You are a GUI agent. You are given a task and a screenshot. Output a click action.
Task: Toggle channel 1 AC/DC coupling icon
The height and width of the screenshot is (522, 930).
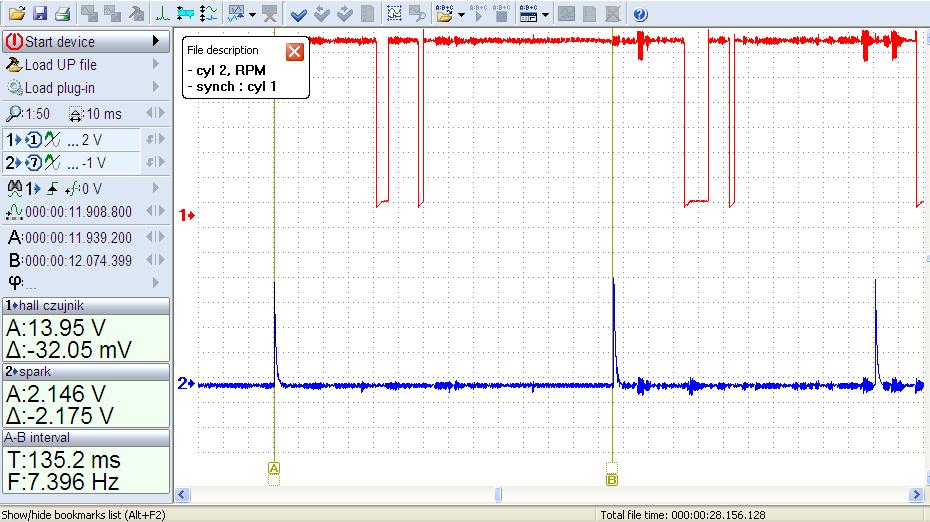(52, 140)
